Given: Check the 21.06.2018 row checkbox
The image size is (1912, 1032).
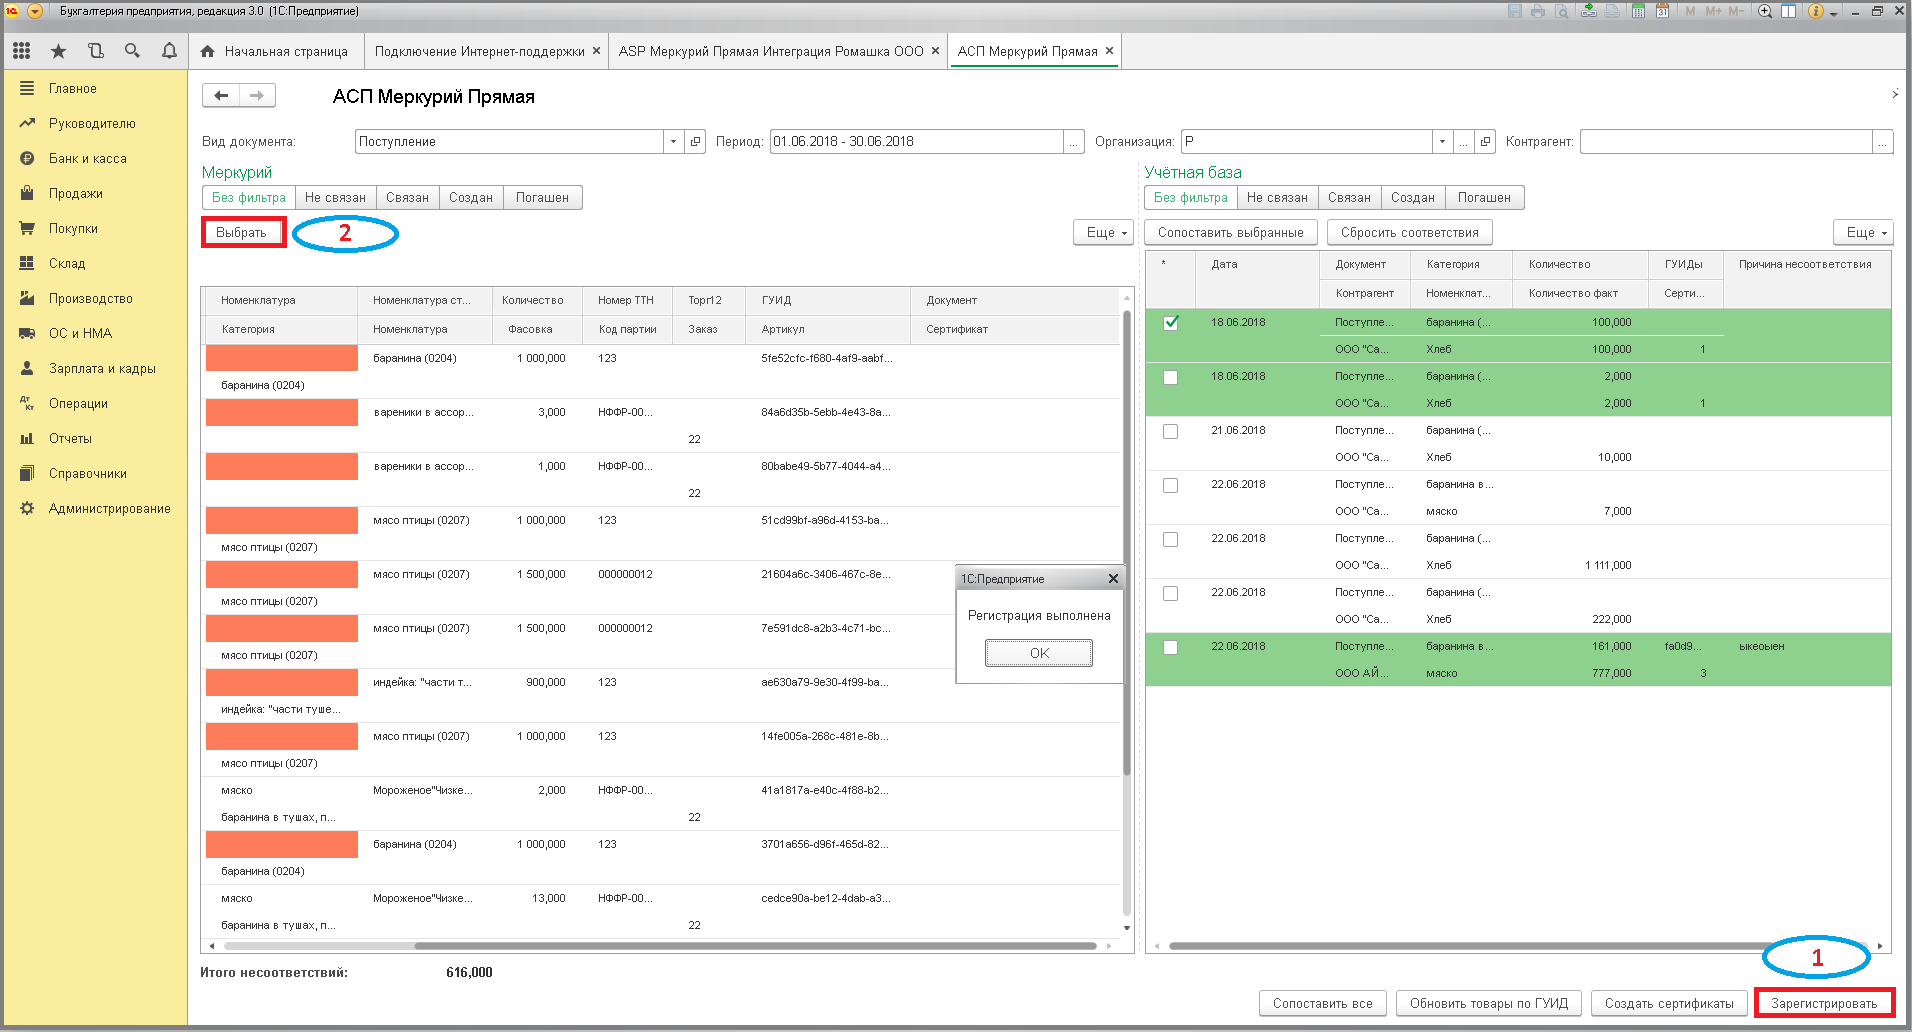Looking at the screenshot, I should [1171, 431].
